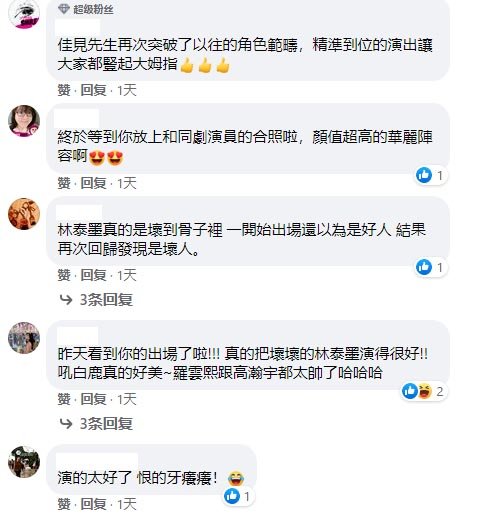This screenshot has height=516, width=482.
Task: Click the like reaction icon on the 華麗陣容 comment
Action: tap(424, 175)
